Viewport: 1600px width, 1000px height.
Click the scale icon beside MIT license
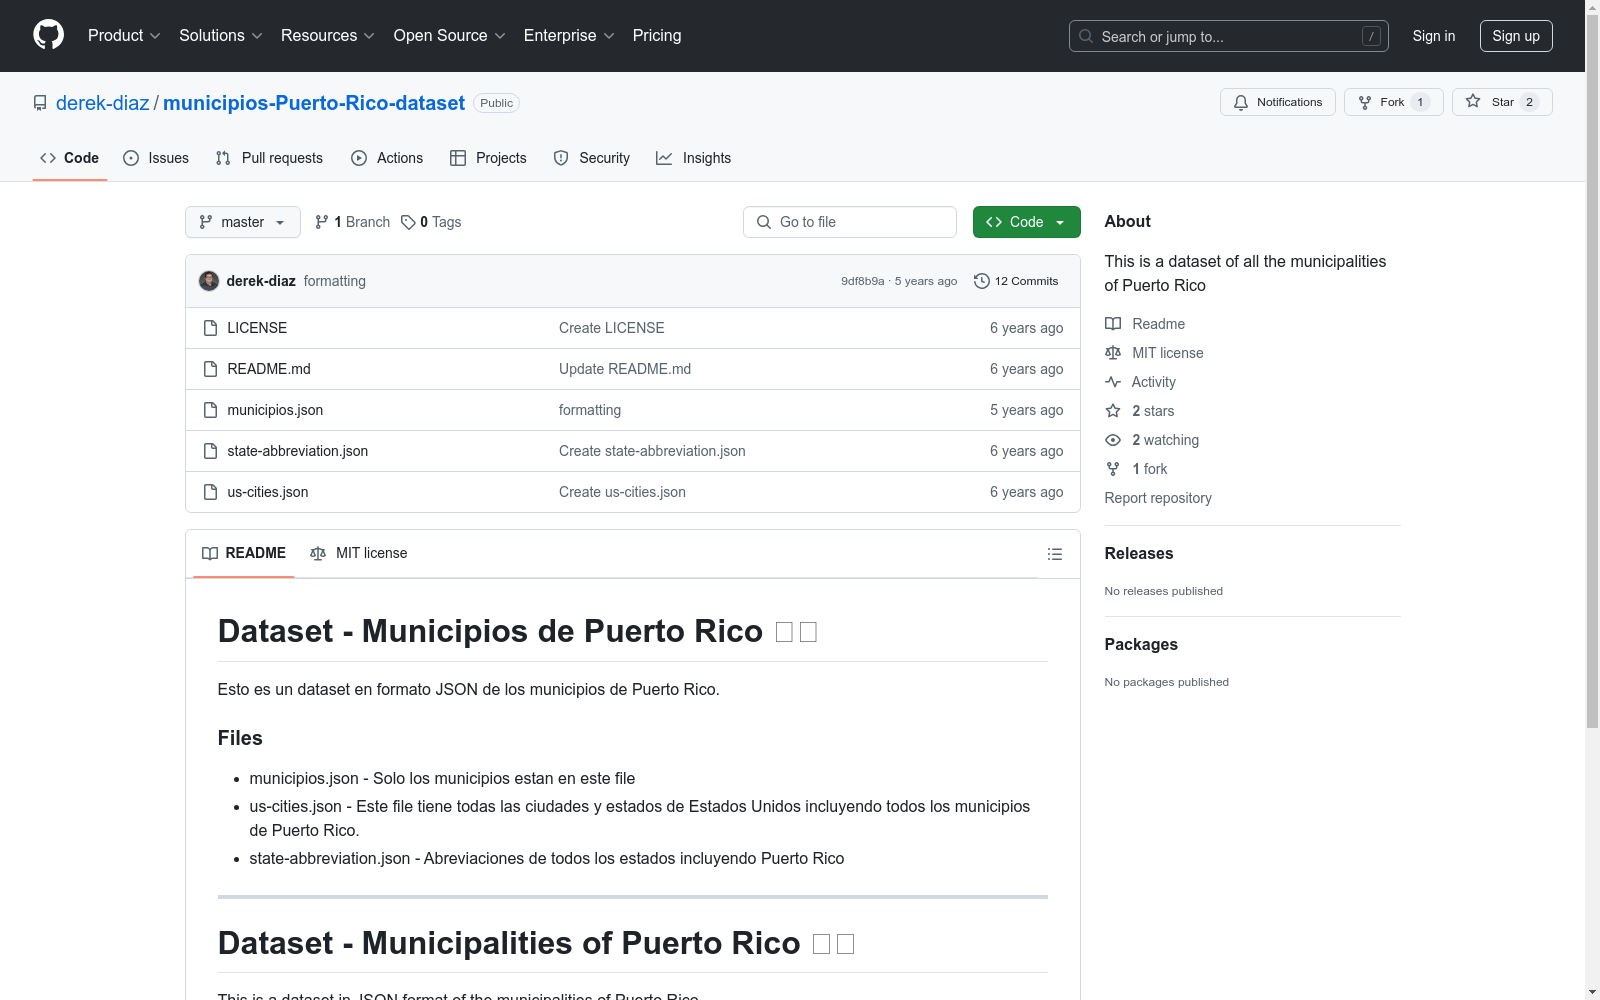pyautogui.click(x=1113, y=353)
